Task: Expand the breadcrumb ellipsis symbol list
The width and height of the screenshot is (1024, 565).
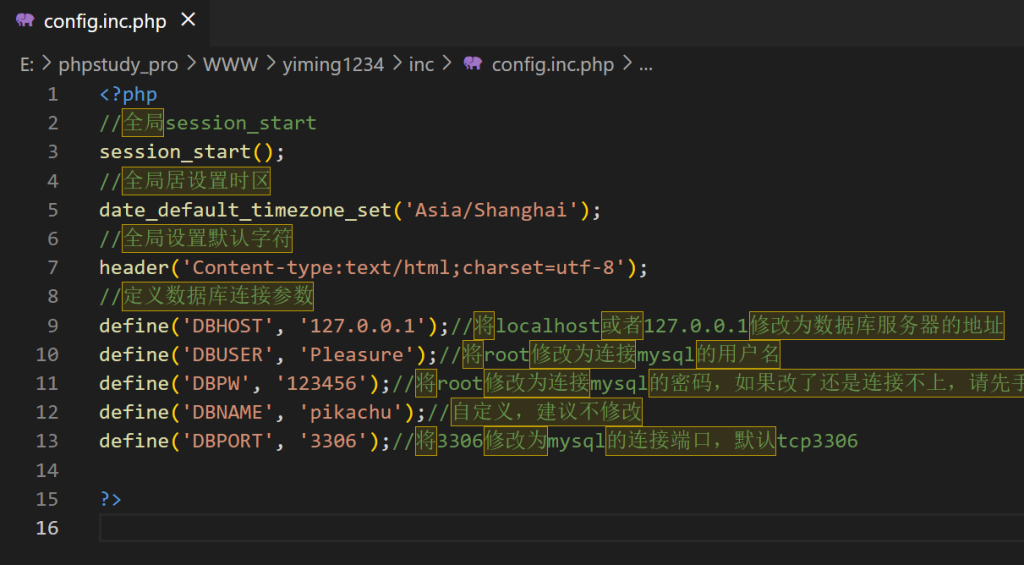Action: click(645, 64)
